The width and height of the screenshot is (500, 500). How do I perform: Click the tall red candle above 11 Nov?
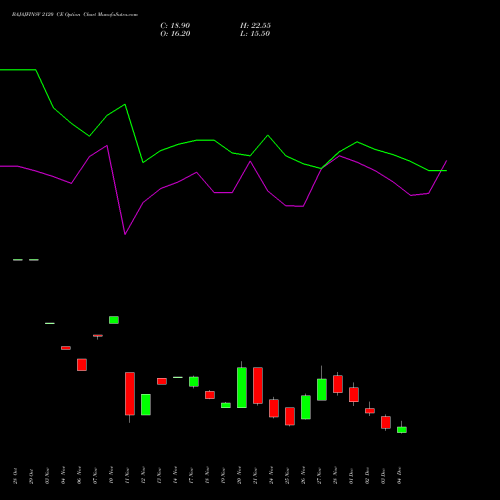[x=130, y=394]
